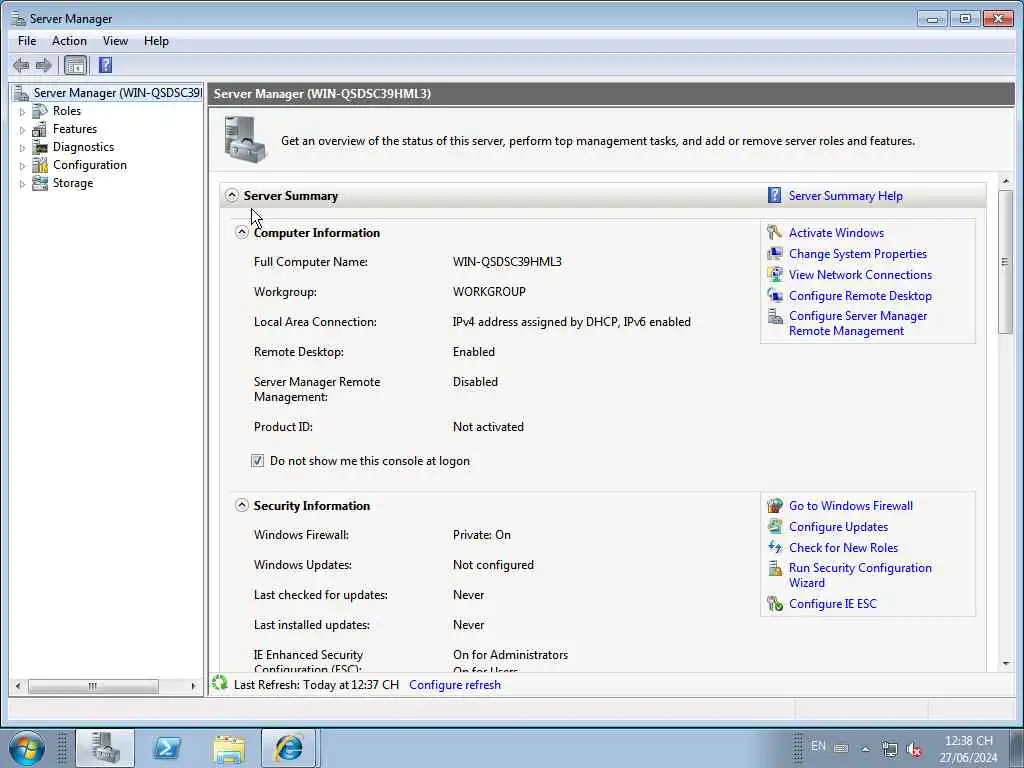Click the Go to Windows Firewall icon

point(775,505)
